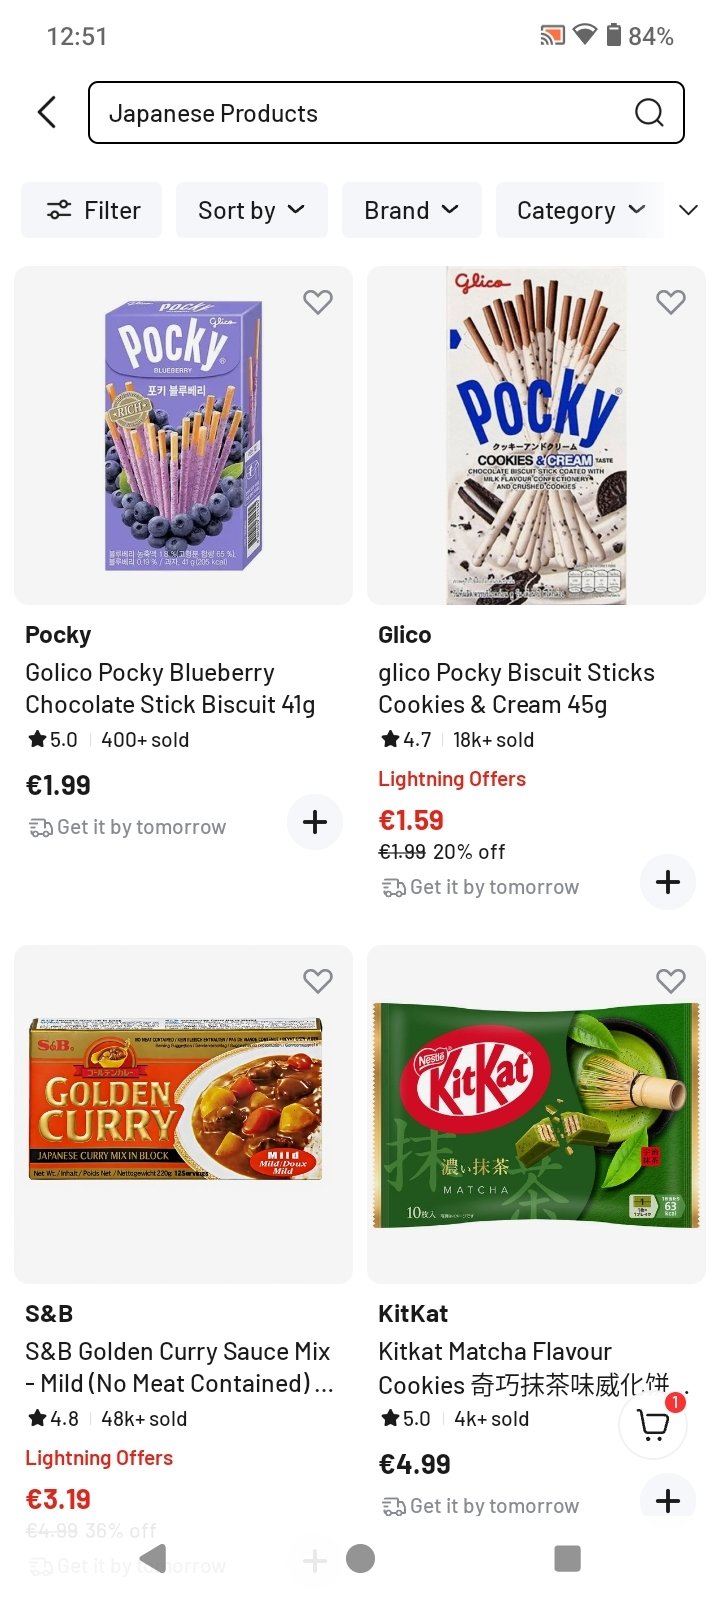The height and width of the screenshot is (1600, 720).
Task: Toggle wishlist heart on Kitkat Matcha
Action: coord(671,981)
